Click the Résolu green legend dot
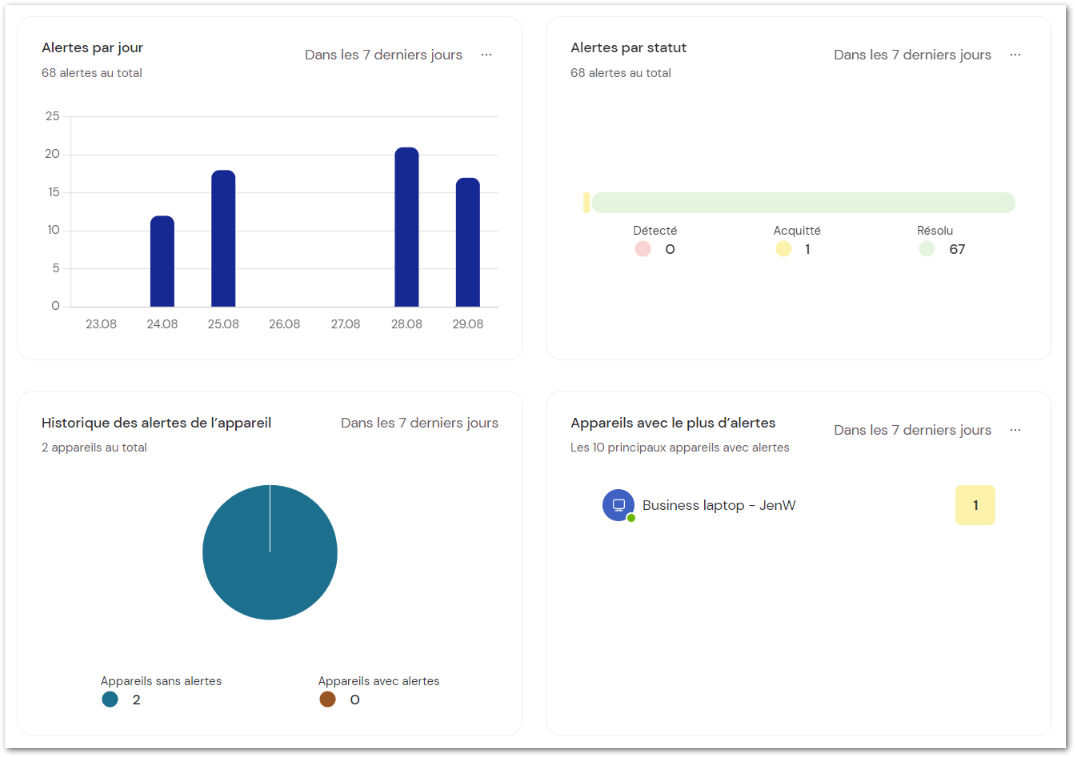The height and width of the screenshot is (757, 1075). tap(927, 249)
